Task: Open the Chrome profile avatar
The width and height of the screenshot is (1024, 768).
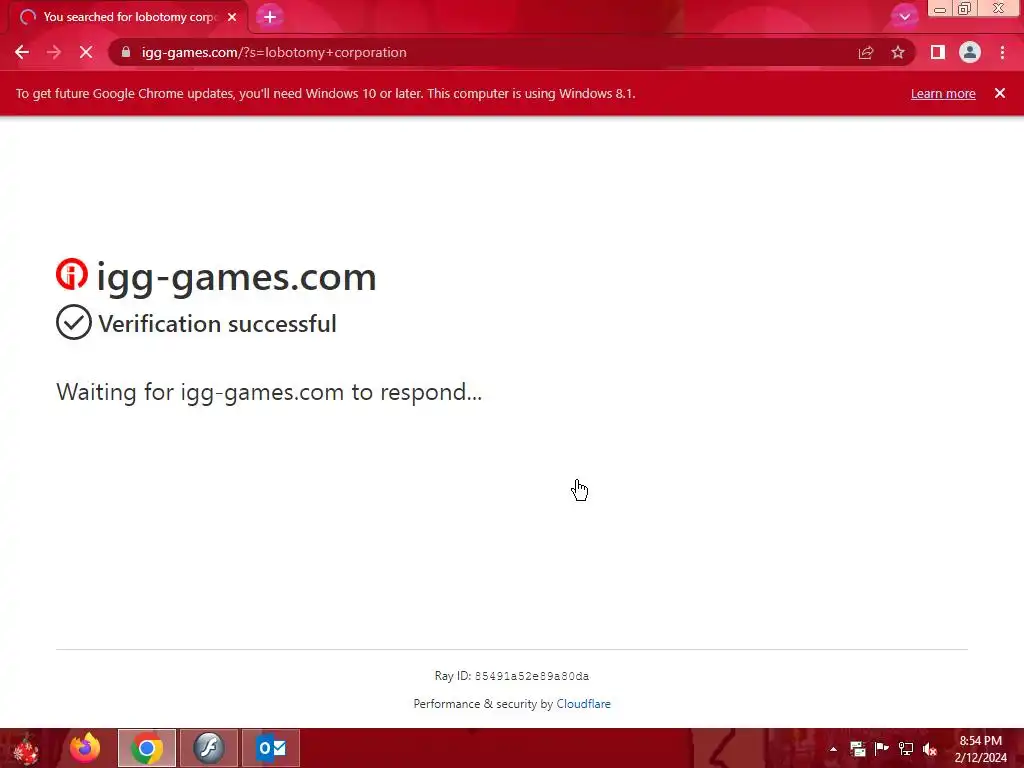Action: [970, 52]
